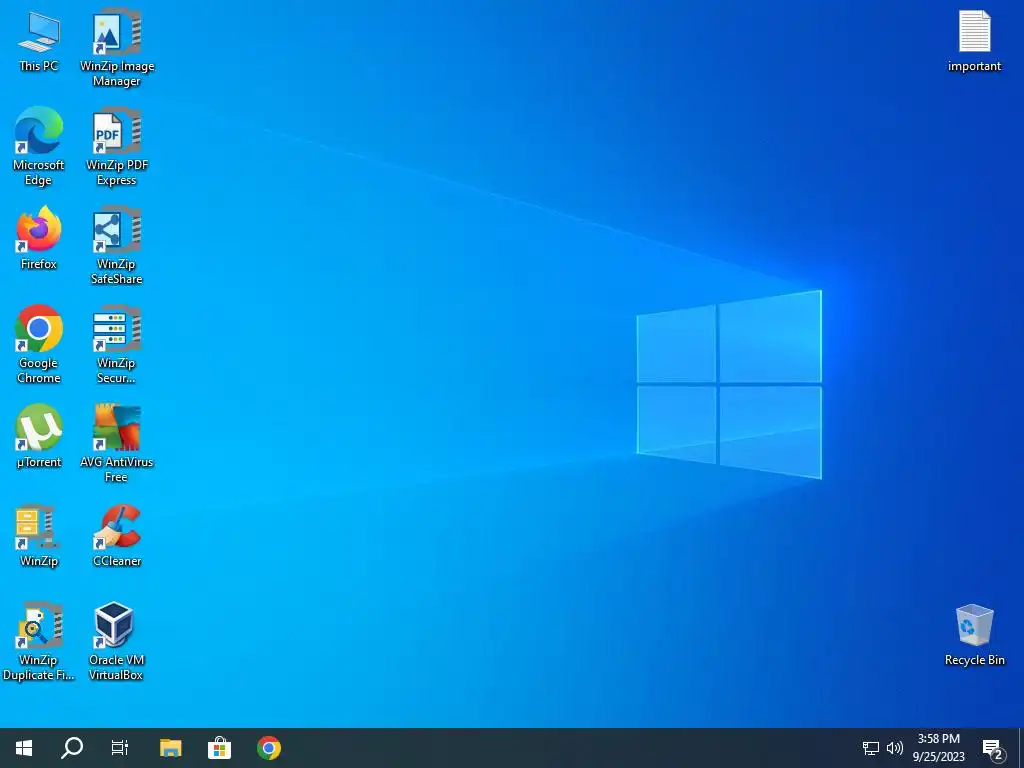
Task: Open the Action Center notifications icon
Action: pyautogui.click(x=993, y=748)
